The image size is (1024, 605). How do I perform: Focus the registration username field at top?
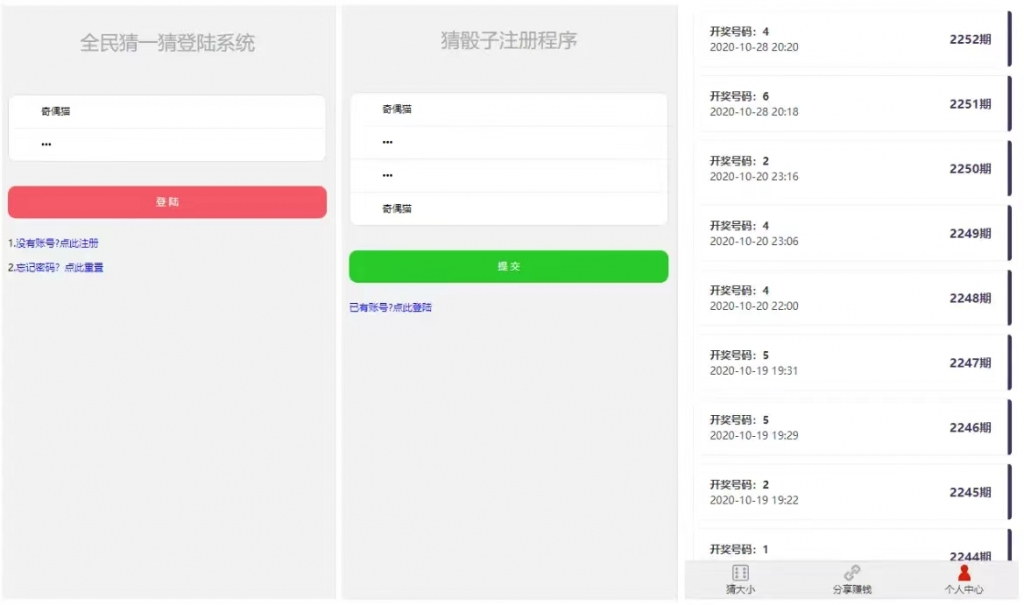509,109
